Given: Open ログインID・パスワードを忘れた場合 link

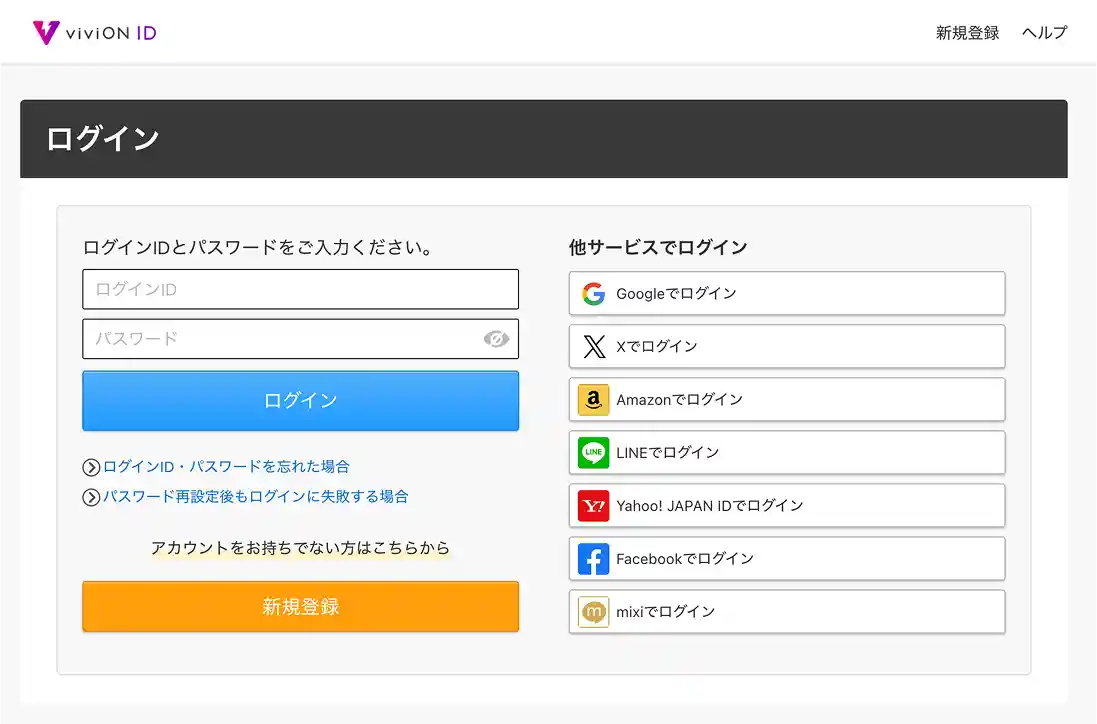Looking at the screenshot, I should 226,467.
